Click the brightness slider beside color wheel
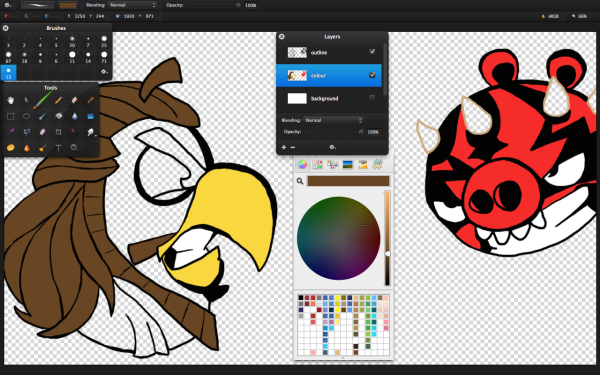The width and height of the screenshot is (600, 375). pos(387,238)
